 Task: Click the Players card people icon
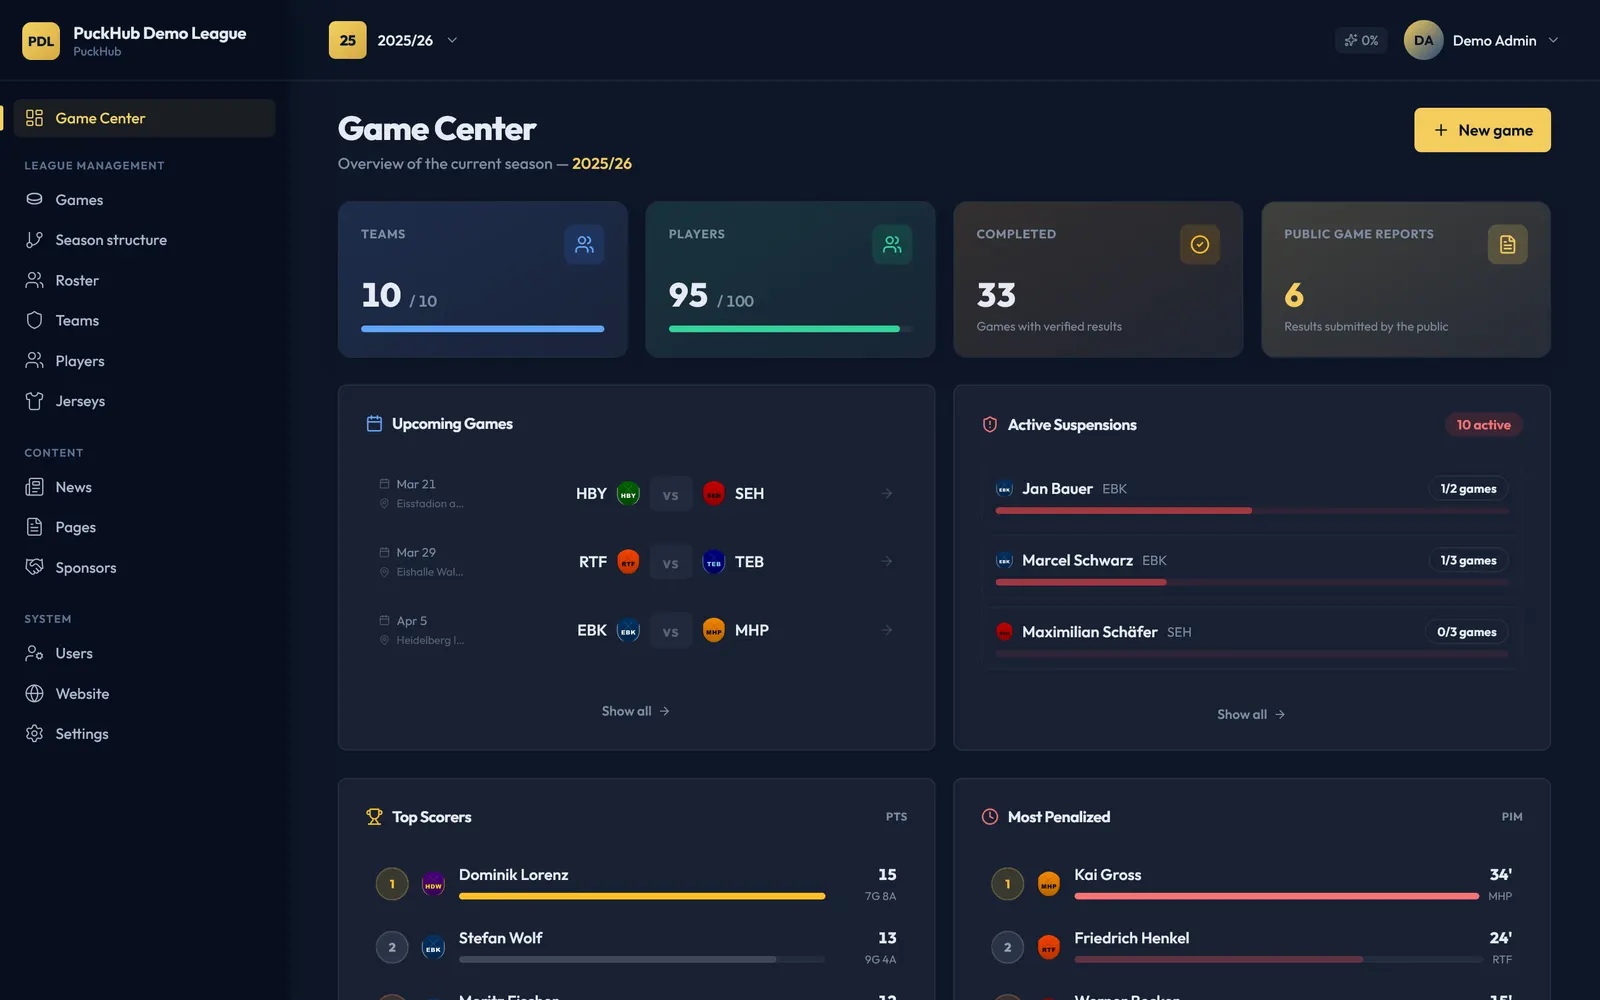[892, 244]
